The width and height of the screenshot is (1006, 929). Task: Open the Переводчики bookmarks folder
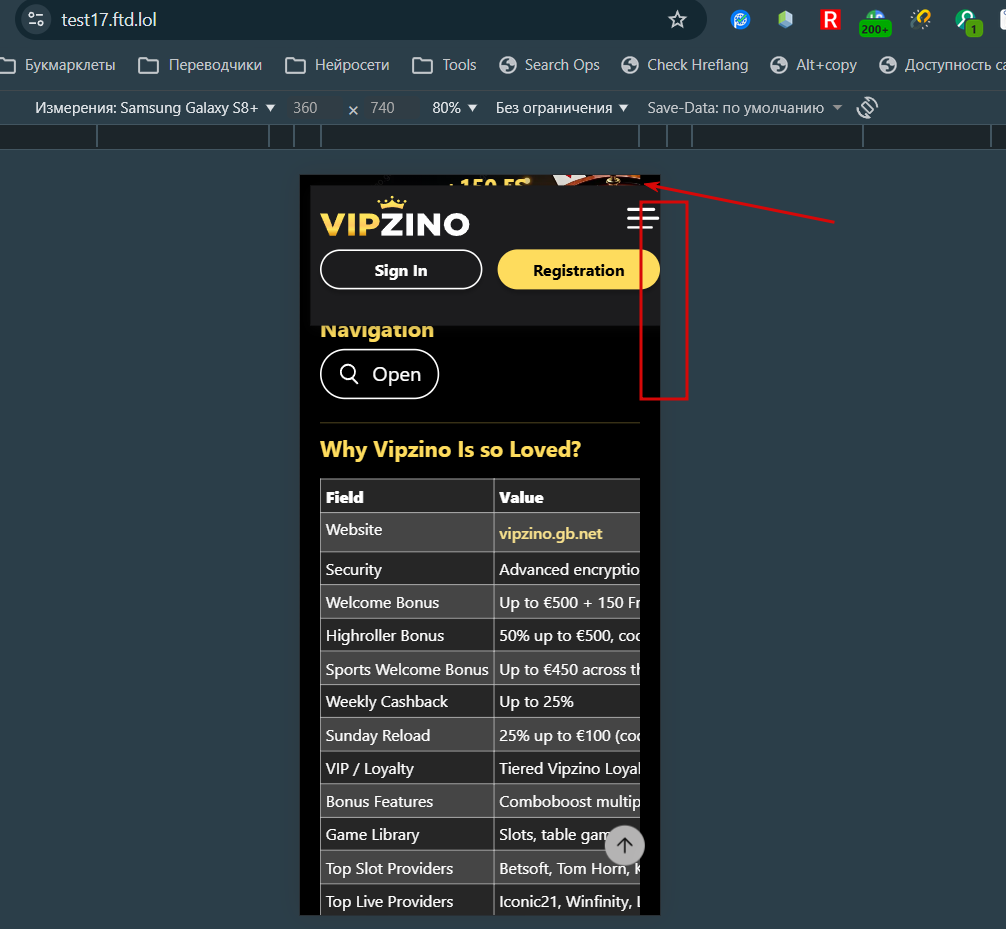(200, 65)
